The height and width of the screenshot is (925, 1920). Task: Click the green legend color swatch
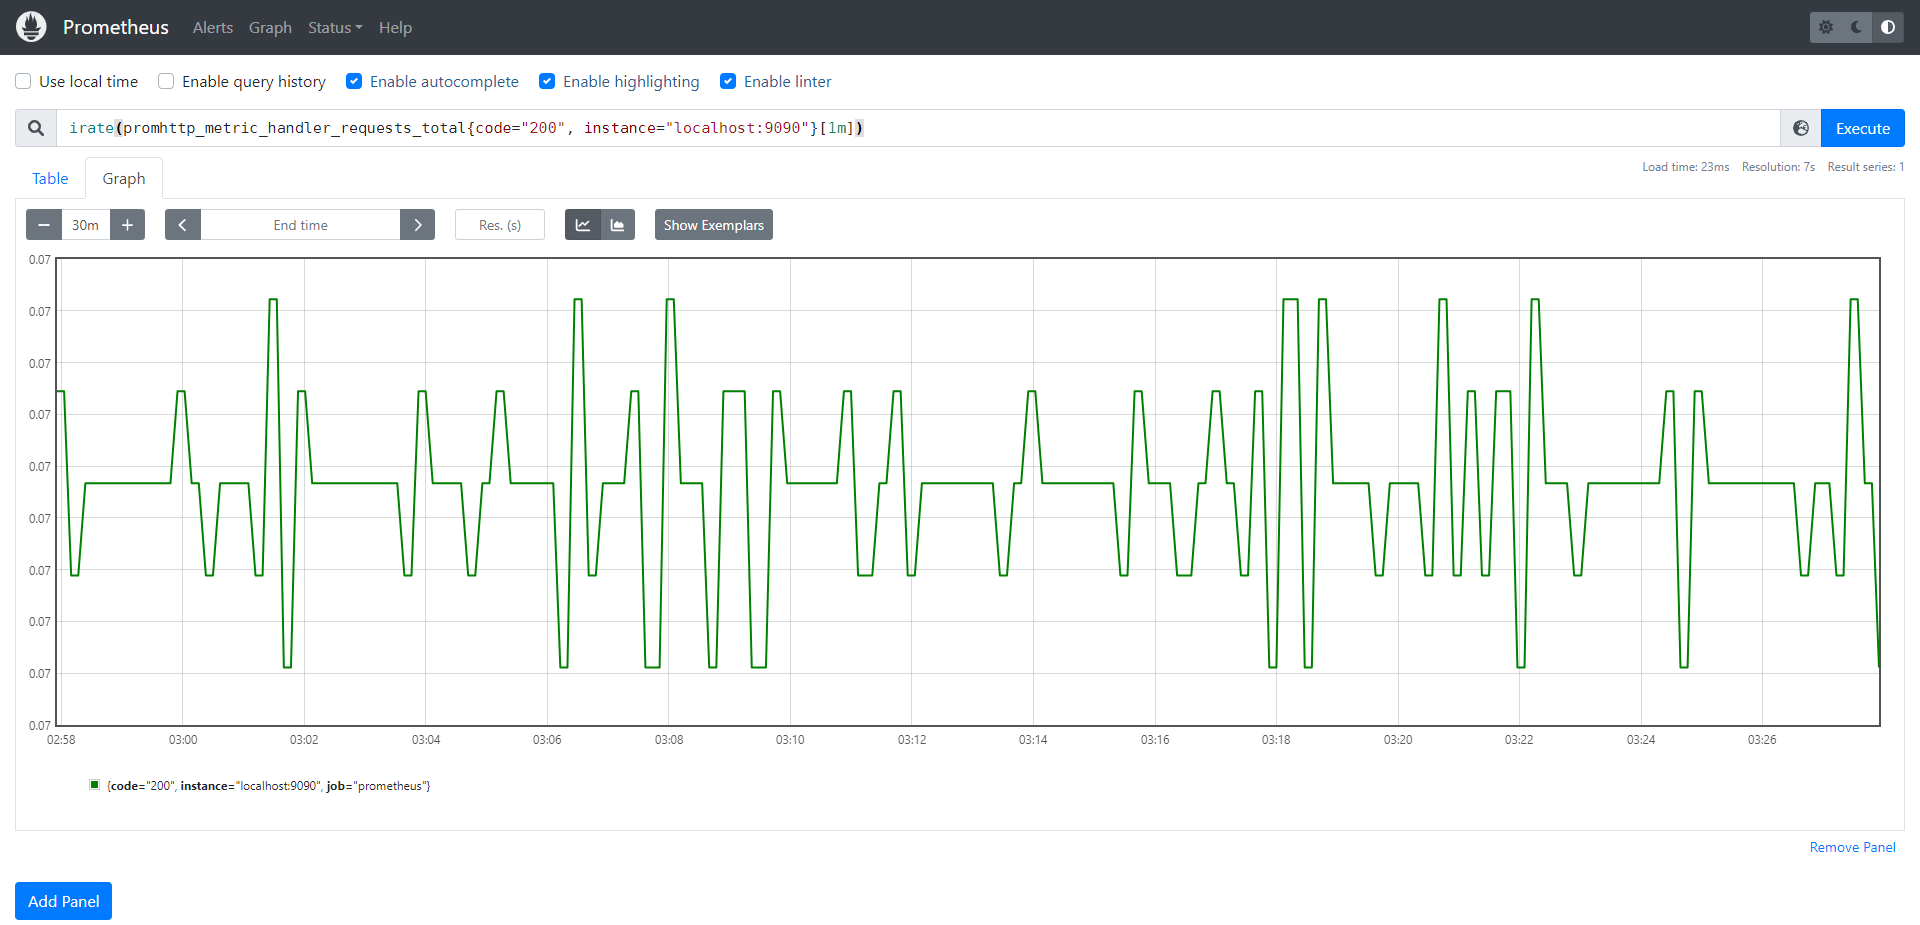pyautogui.click(x=95, y=785)
